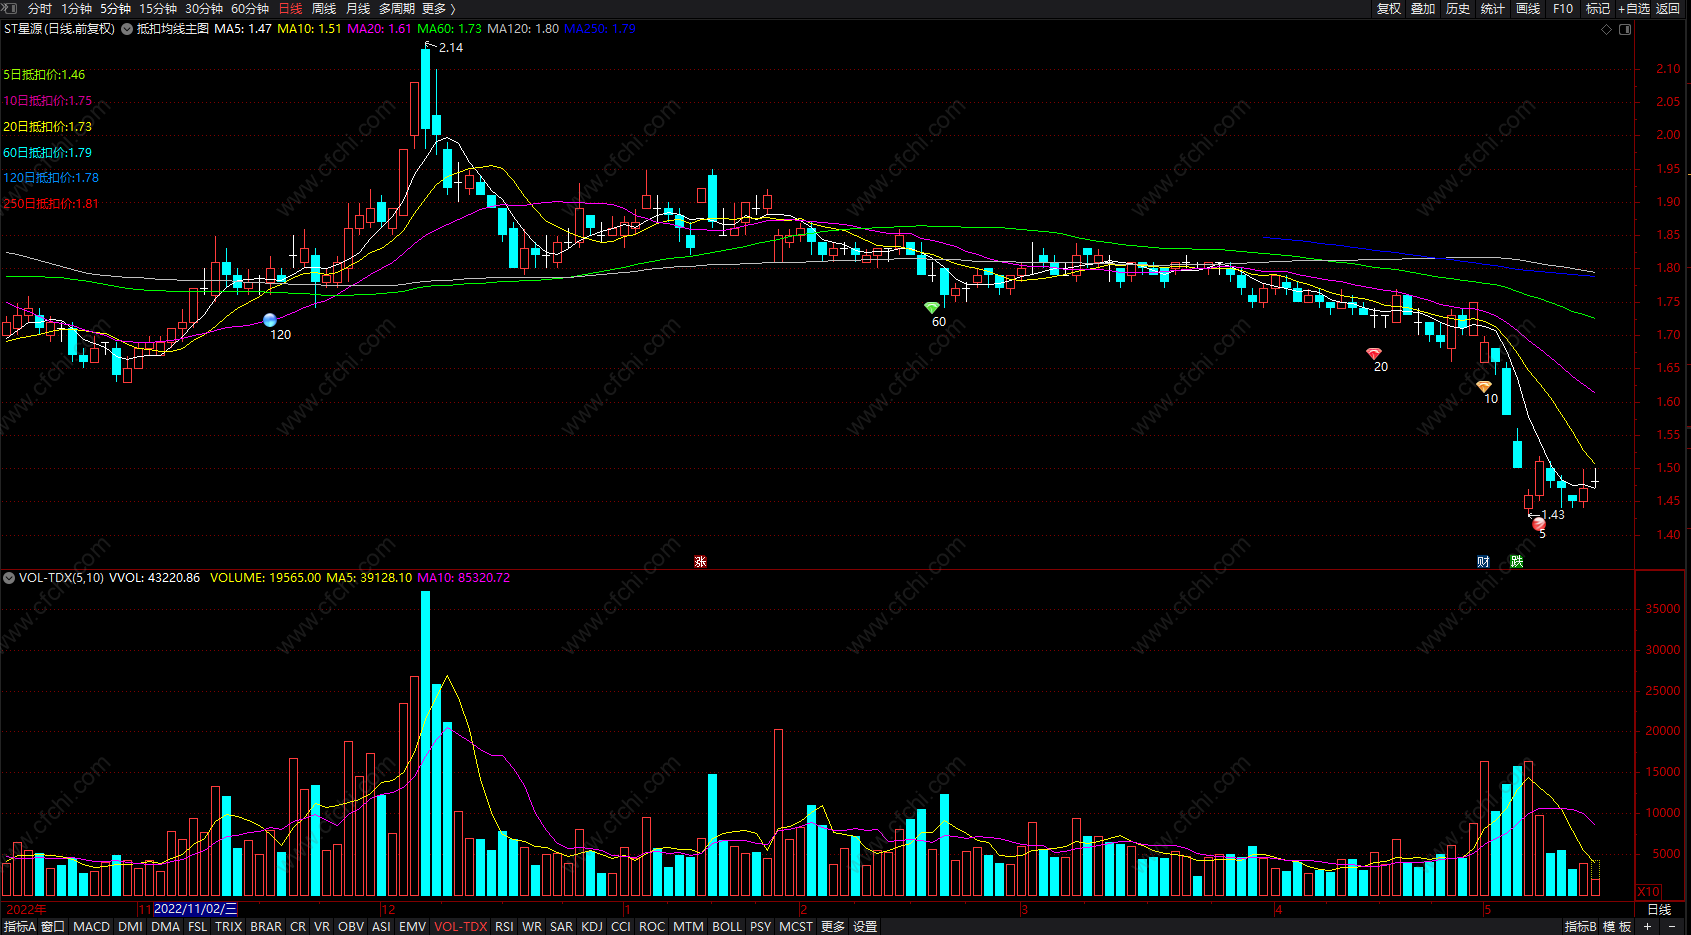This screenshot has width=1691, height=935.
Task: Open indicator 设置 settings
Action: tap(865, 927)
